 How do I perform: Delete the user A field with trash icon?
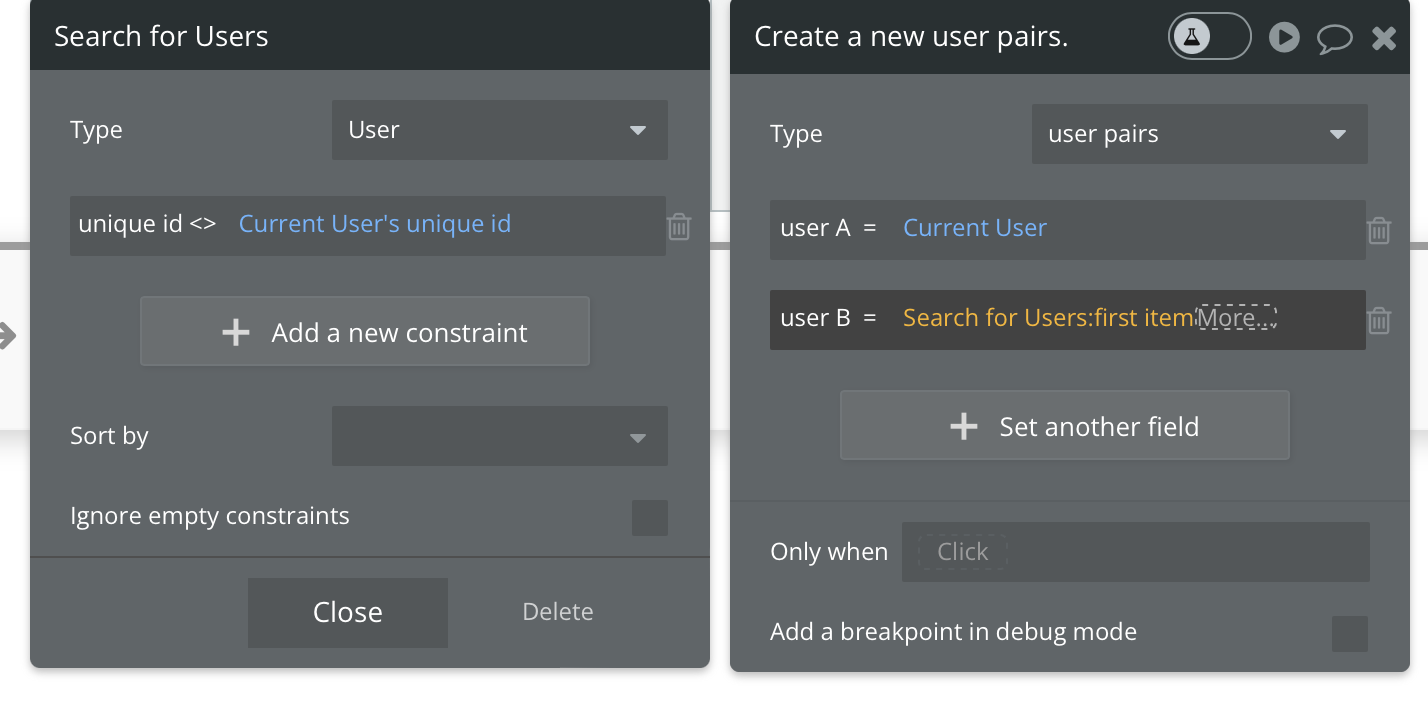(x=1379, y=231)
